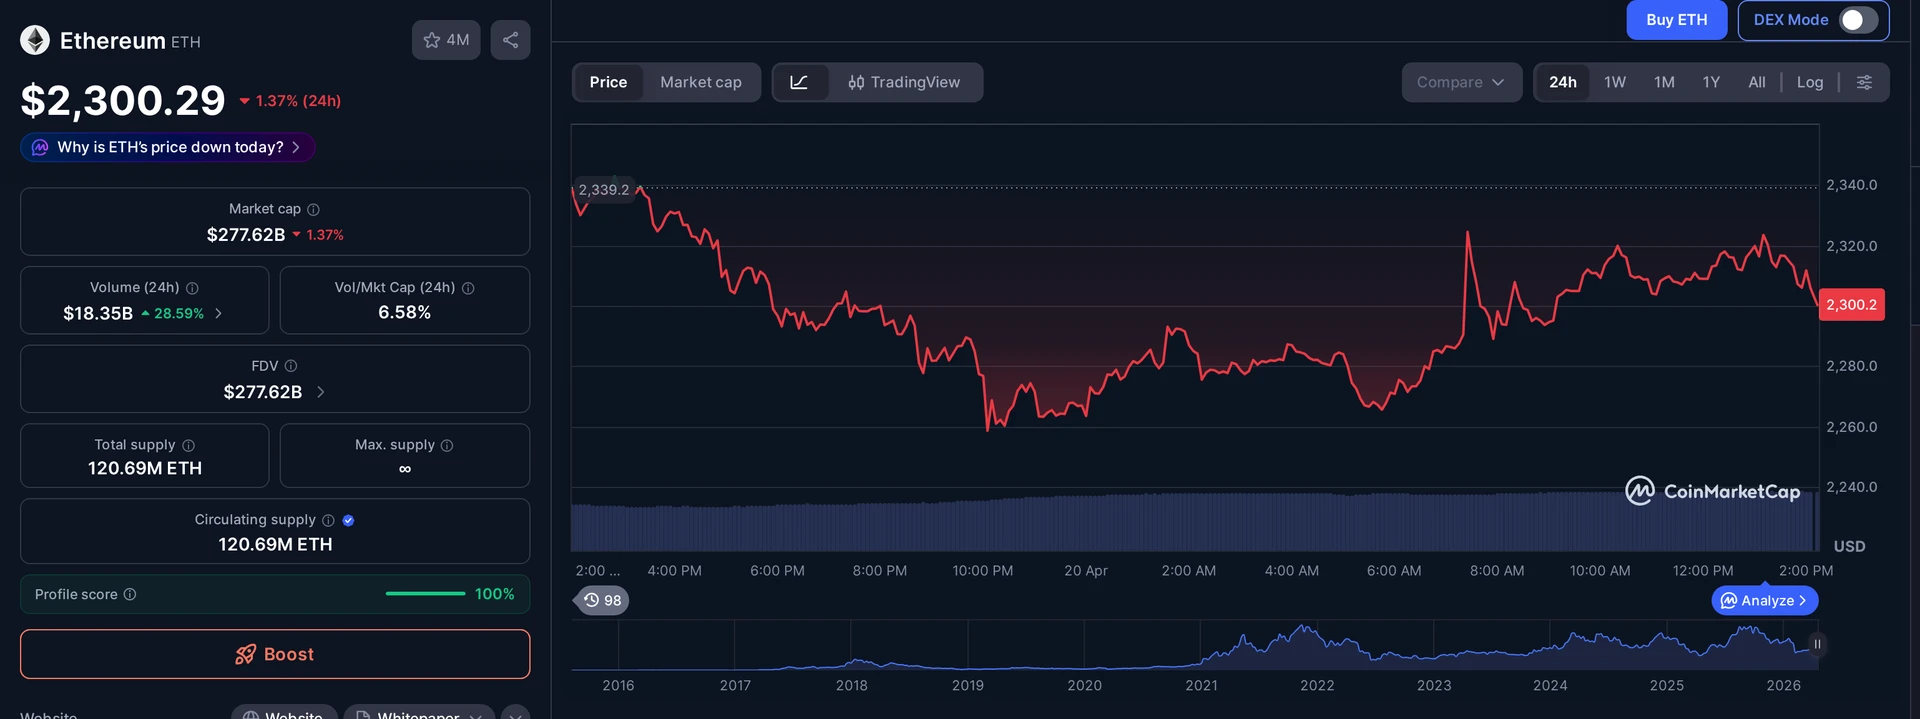Click Buy ETH button
1920x719 pixels.
tap(1676, 20)
